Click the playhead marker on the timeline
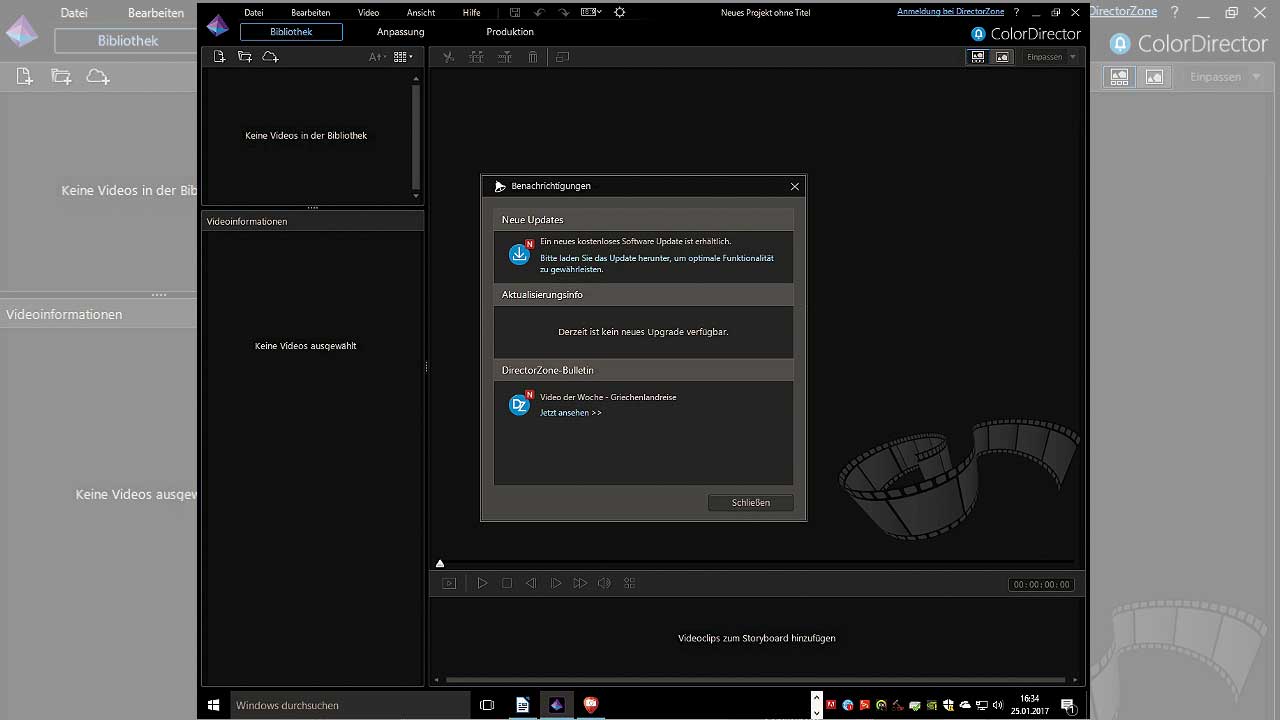 point(440,564)
